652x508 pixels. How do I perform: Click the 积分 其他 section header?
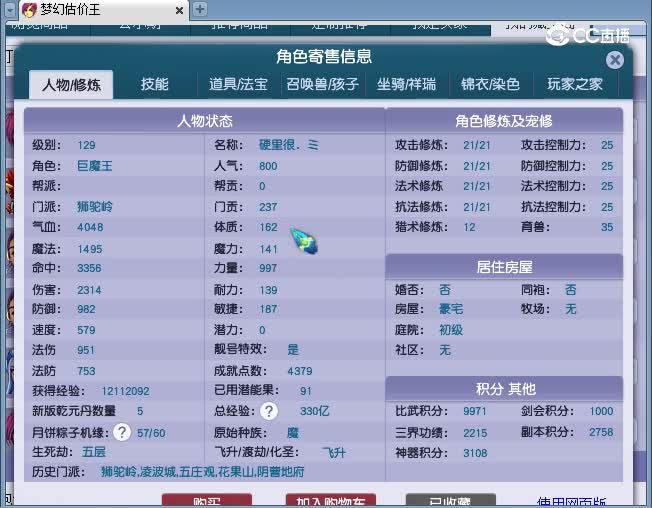tap(504, 389)
